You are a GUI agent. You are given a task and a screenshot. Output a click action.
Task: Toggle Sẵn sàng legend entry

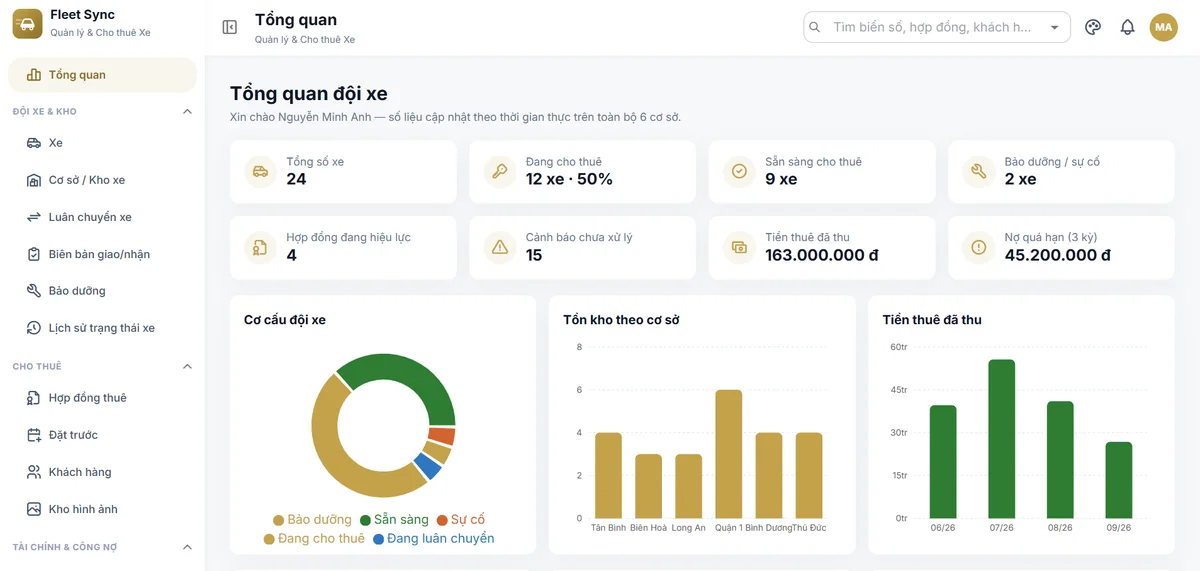point(394,520)
